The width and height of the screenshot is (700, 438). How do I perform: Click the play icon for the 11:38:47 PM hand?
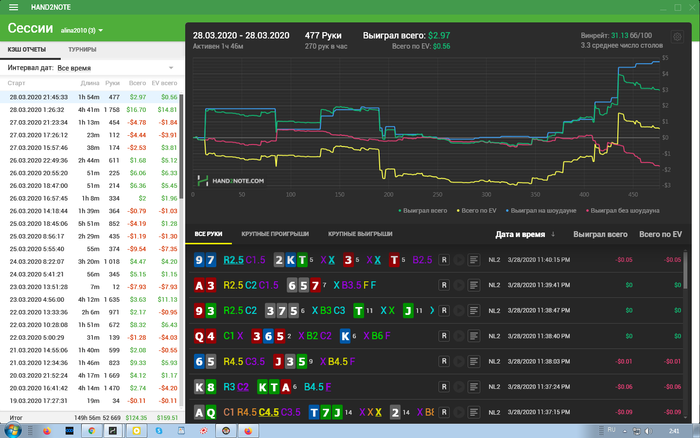coord(459,310)
